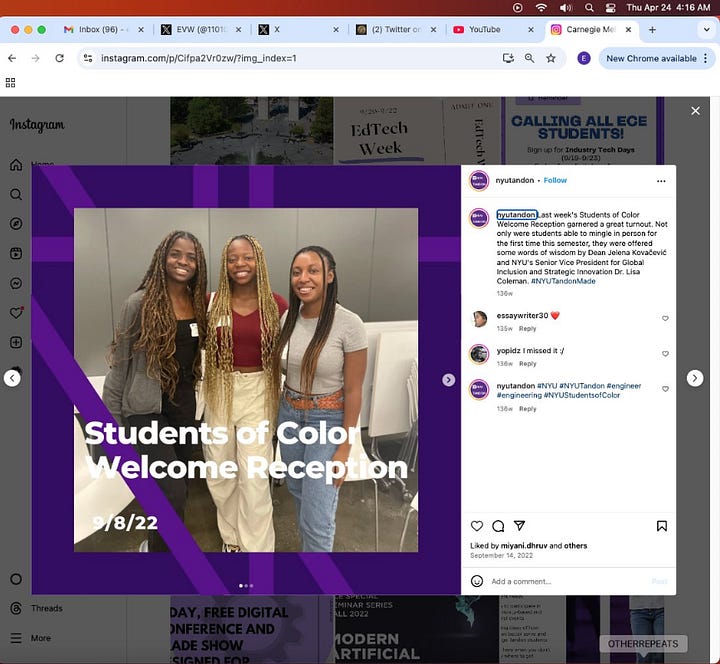Close the YouTube tab
This screenshot has height=664, width=720.
531,29
